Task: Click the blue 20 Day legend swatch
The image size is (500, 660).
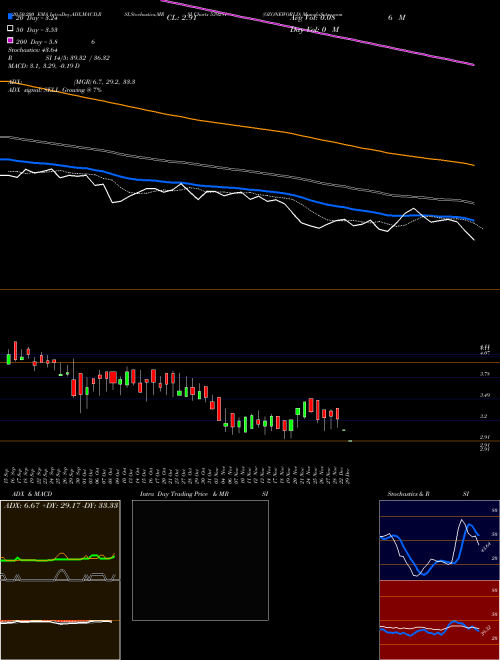Action: 10,17
